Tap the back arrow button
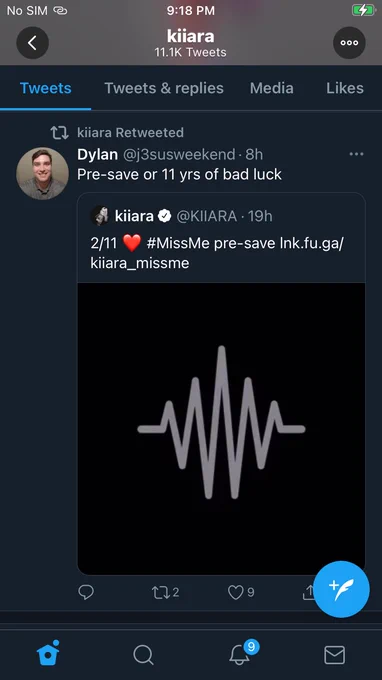 (33, 43)
